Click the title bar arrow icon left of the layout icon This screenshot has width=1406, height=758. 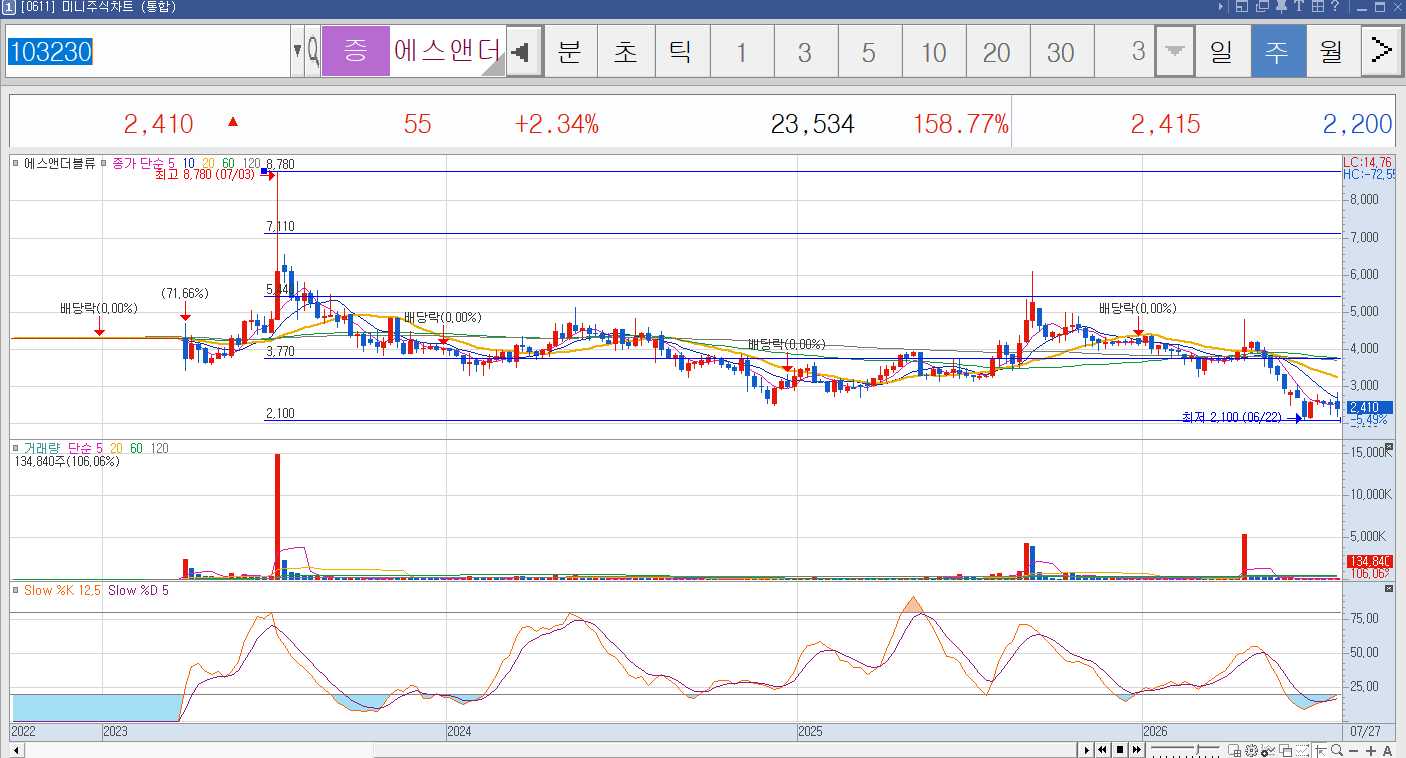click(x=1221, y=7)
